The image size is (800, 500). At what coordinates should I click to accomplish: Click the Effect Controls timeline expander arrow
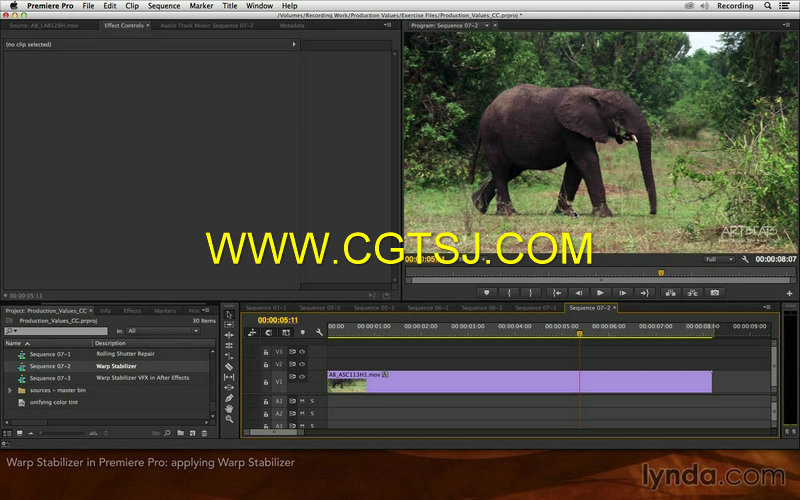pyautogui.click(x=294, y=44)
